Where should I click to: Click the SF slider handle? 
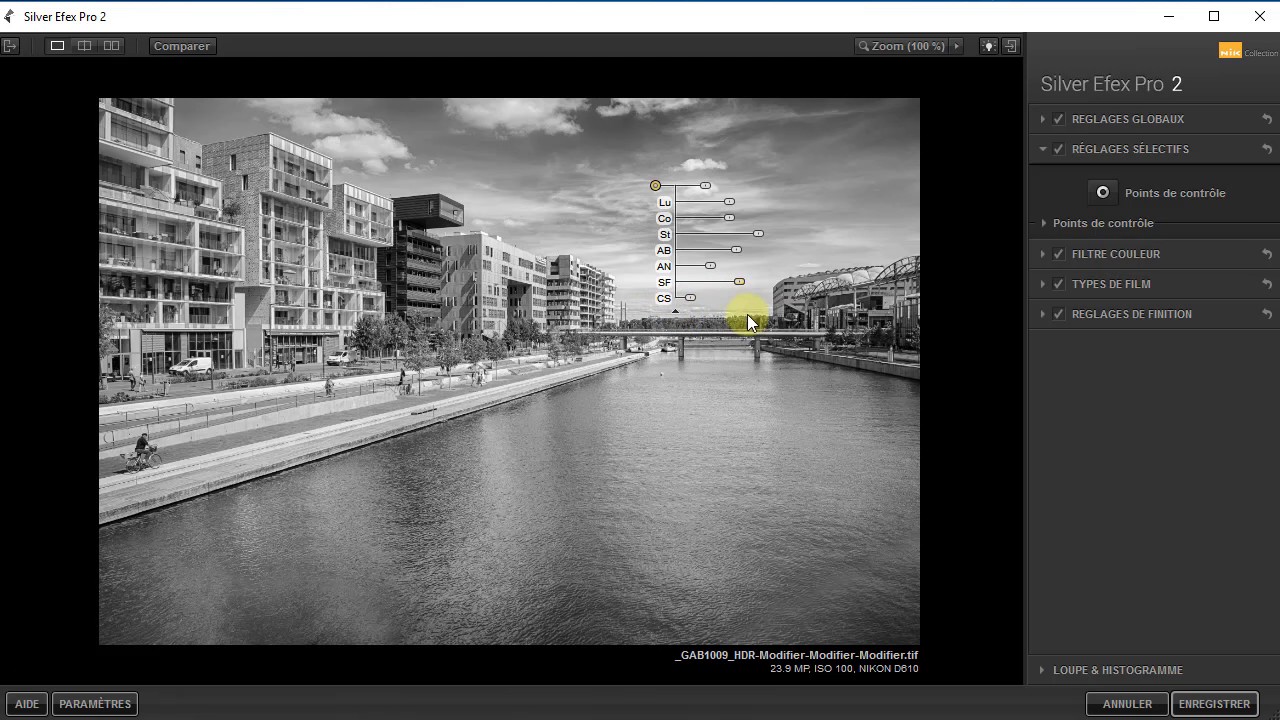[739, 282]
